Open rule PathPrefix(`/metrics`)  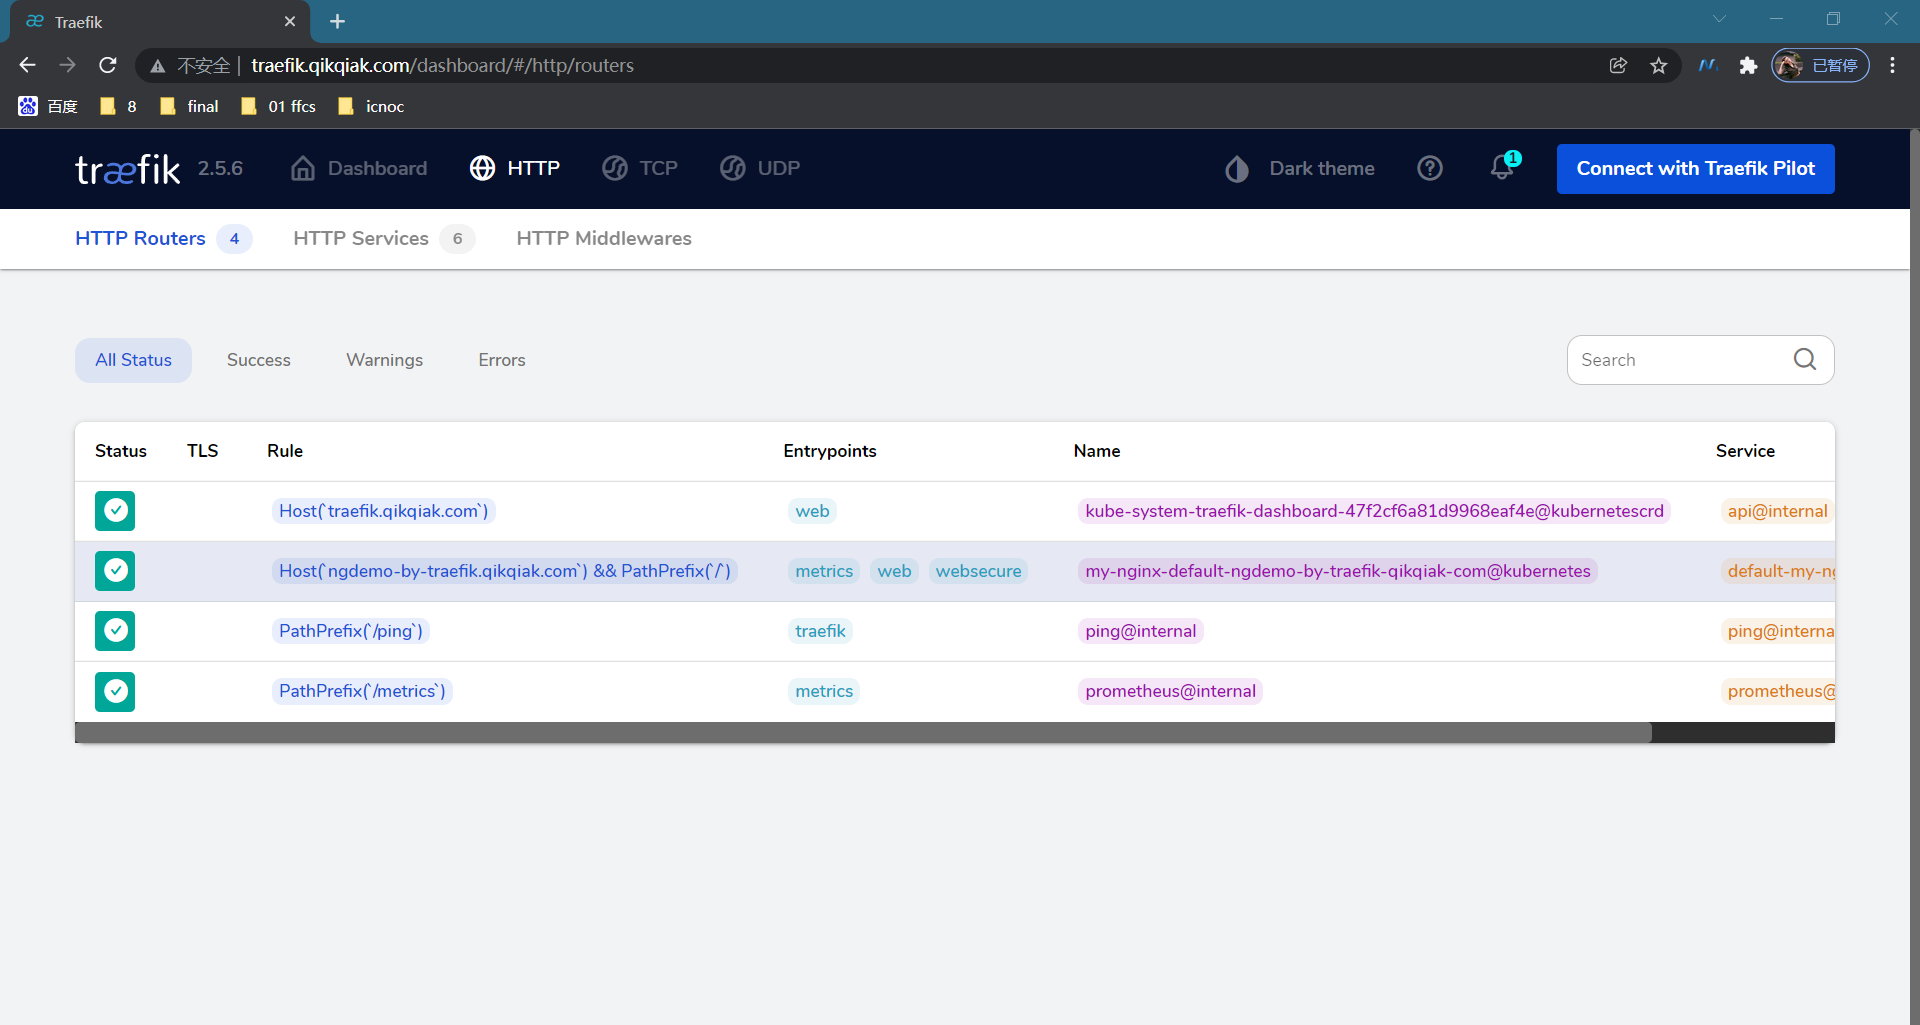click(x=362, y=691)
